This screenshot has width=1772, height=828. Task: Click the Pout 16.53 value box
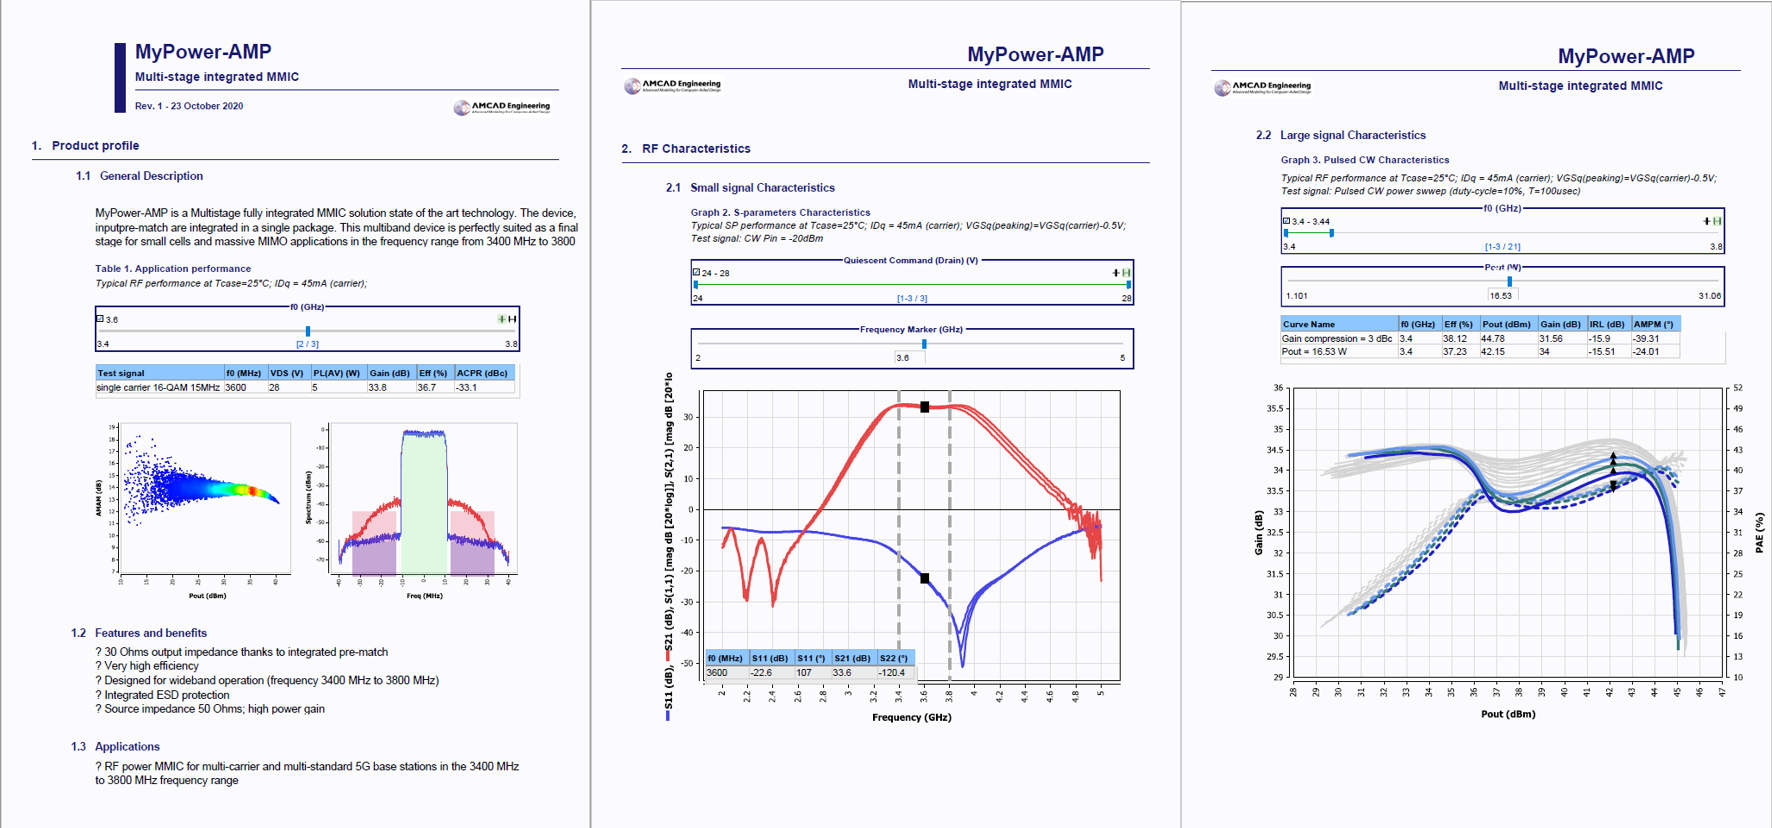(x=1501, y=295)
